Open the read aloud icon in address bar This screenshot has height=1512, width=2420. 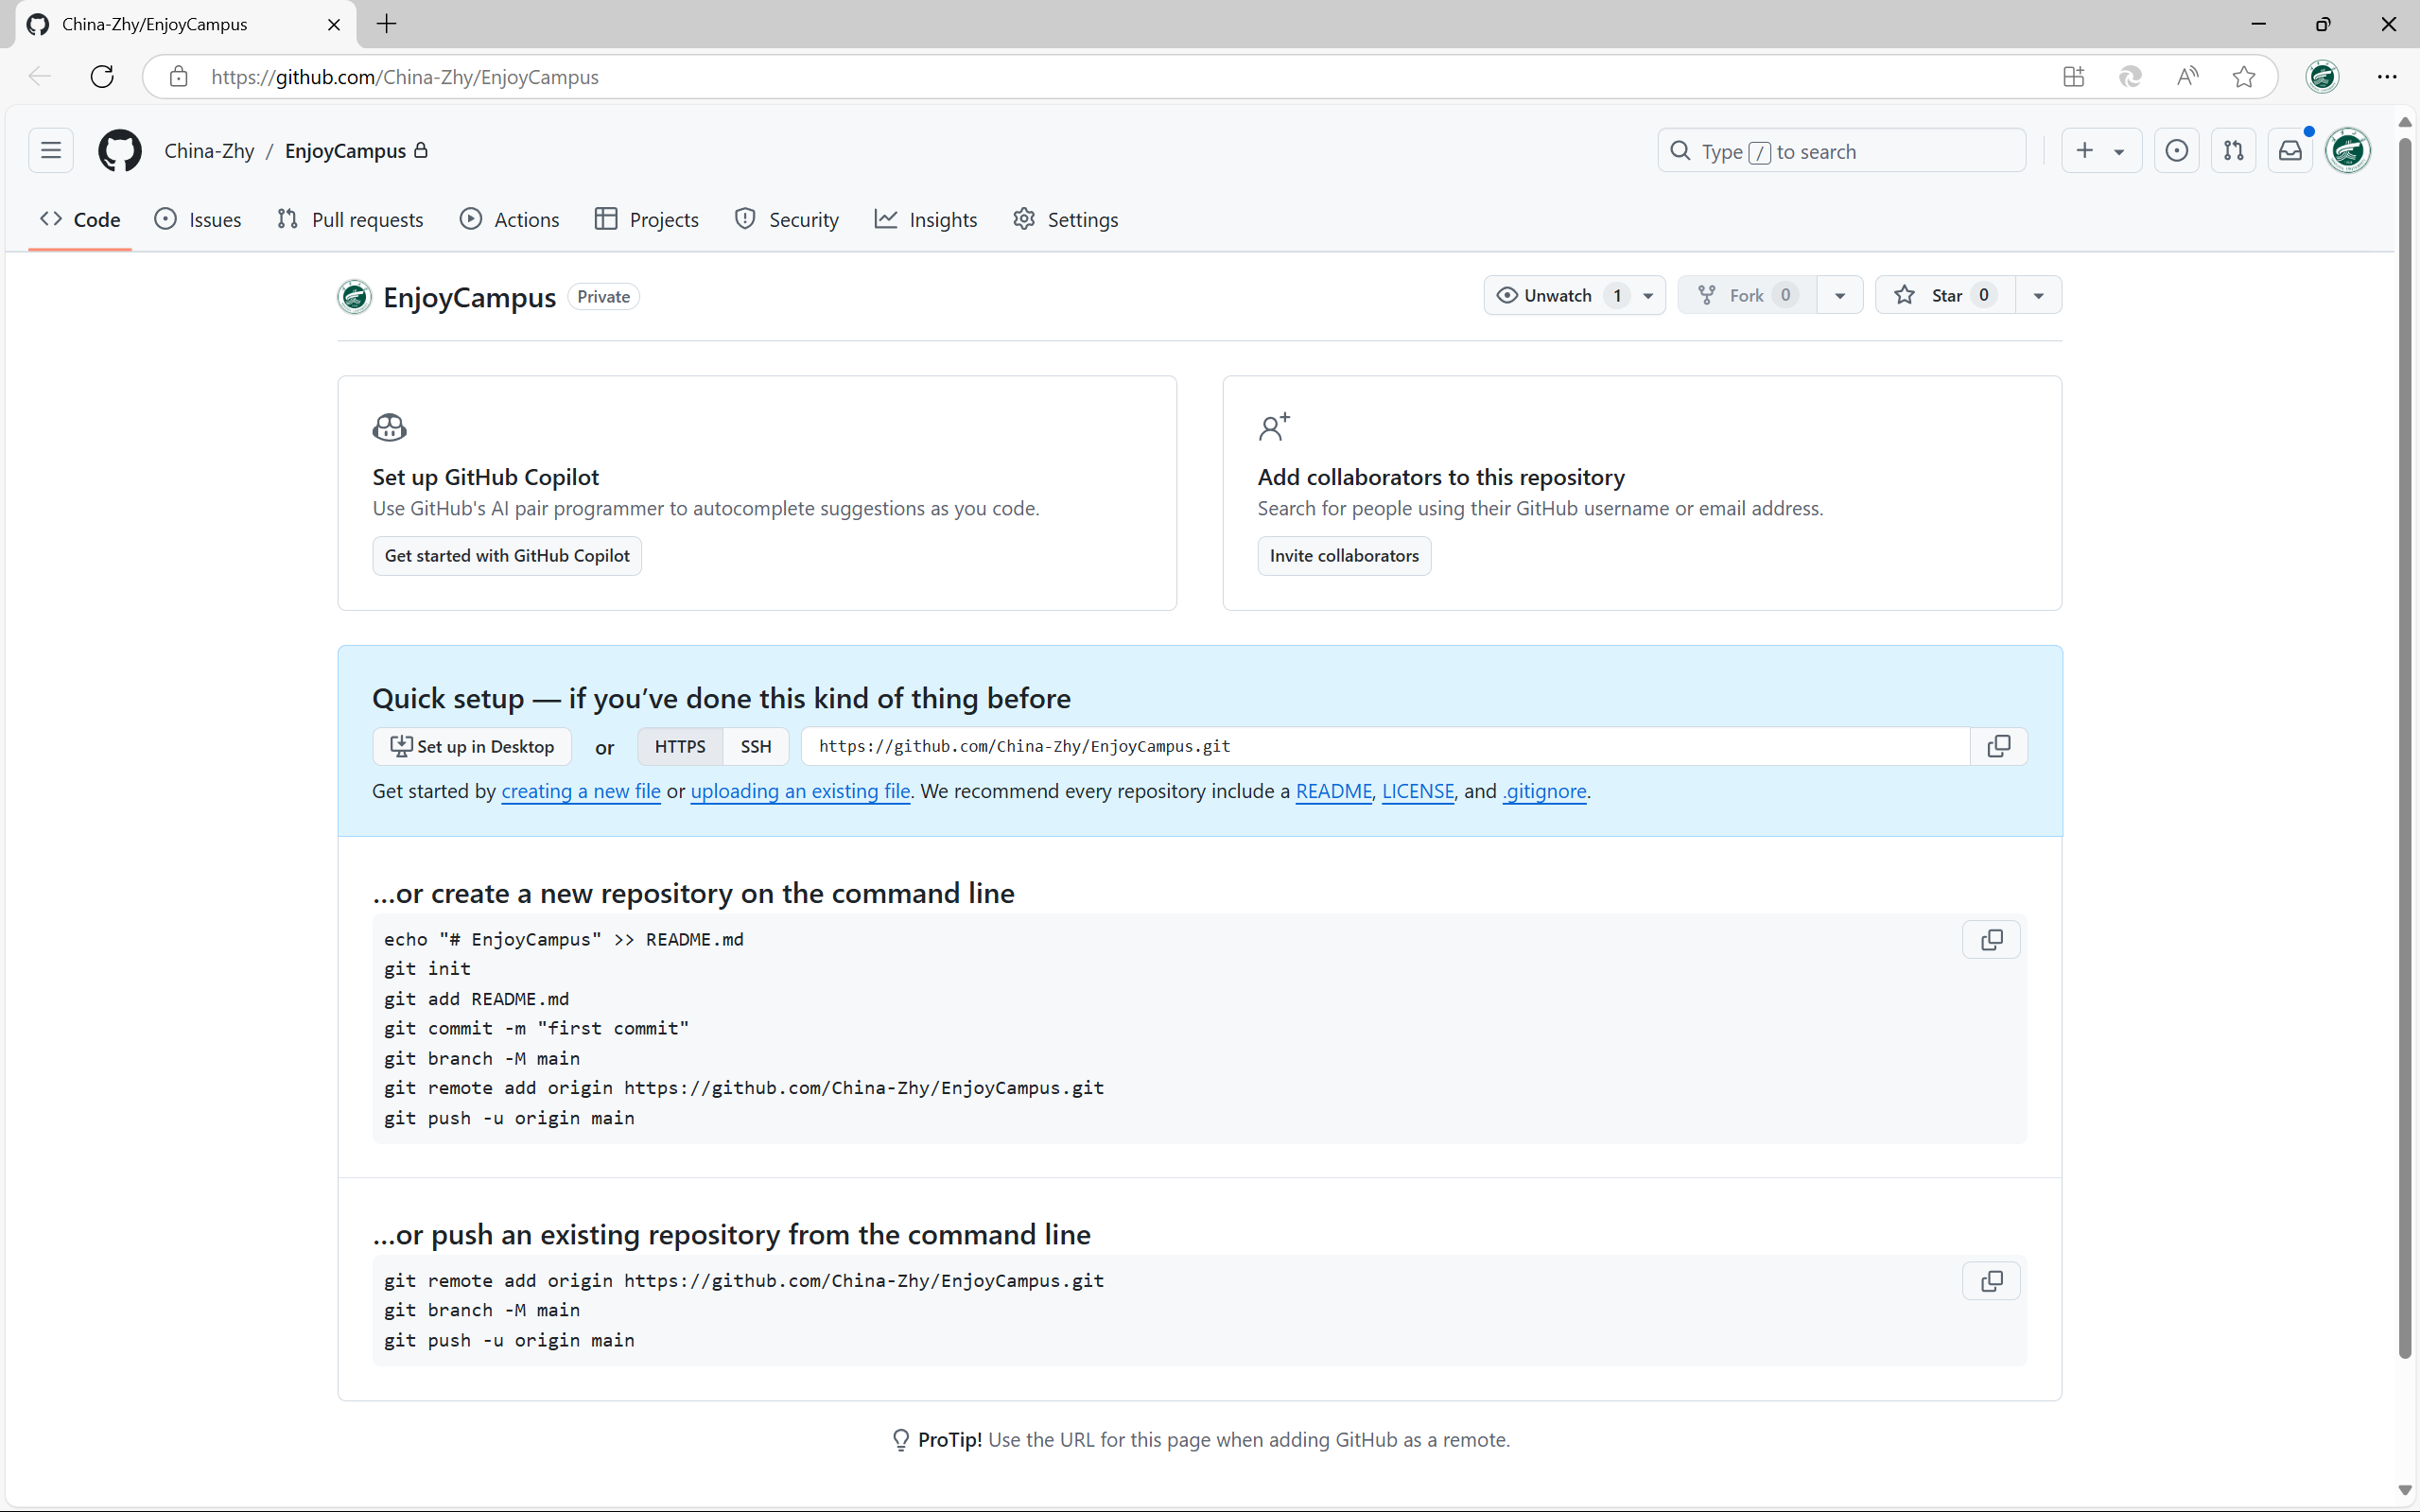[x=2187, y=77]
